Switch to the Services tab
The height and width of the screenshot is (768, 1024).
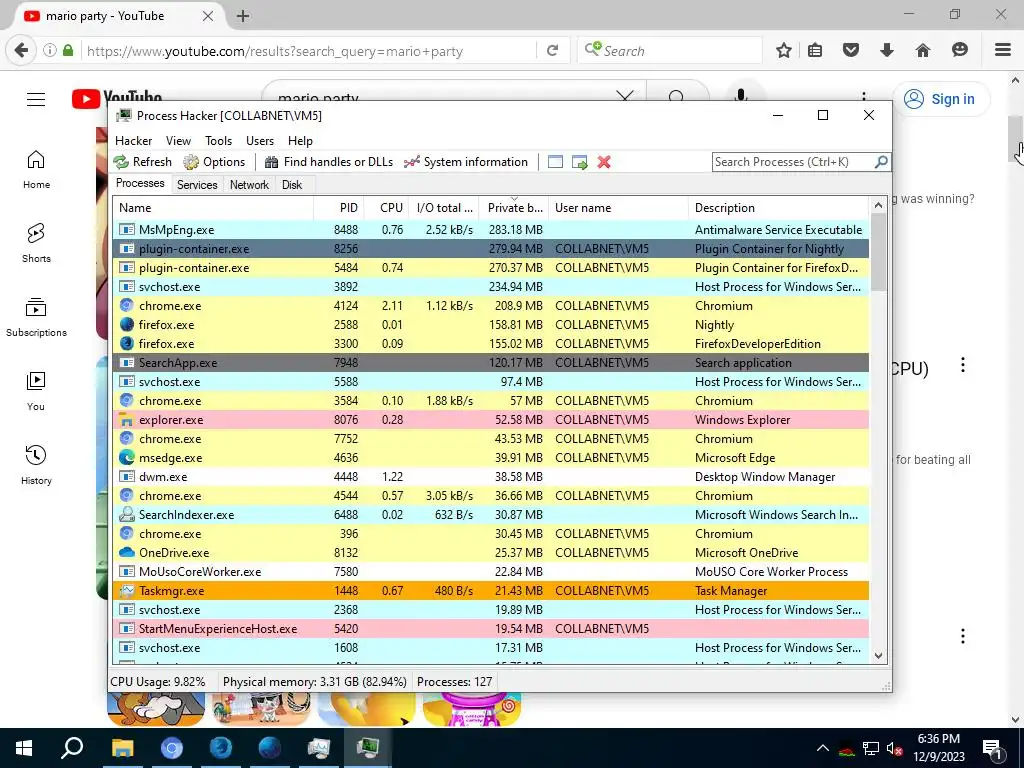[197, 185]
